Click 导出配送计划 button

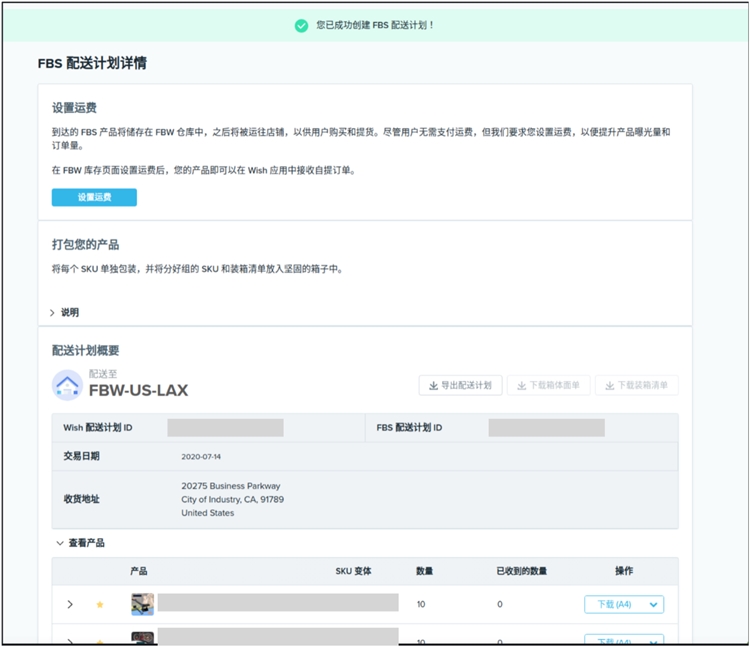pyautogui.click(x=460, y=385)
